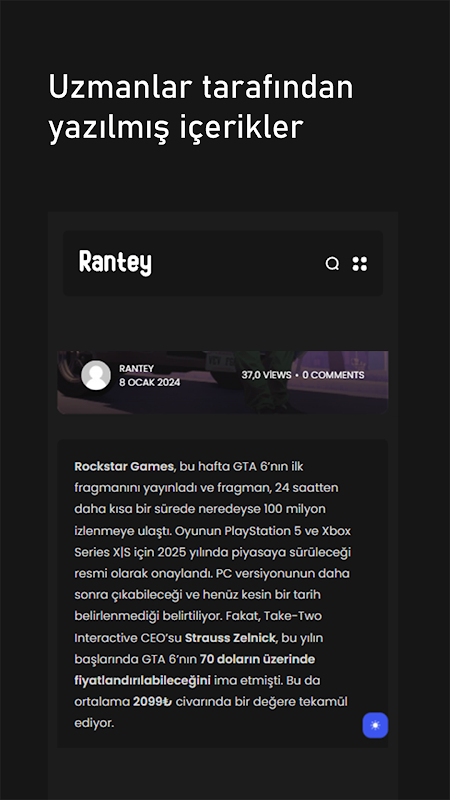Open the four-dot grid menu icon

pos(360,264)
